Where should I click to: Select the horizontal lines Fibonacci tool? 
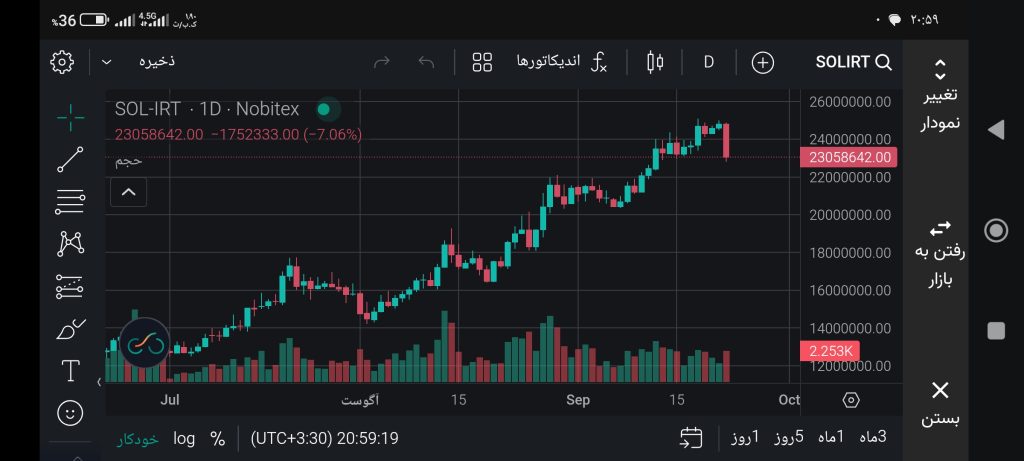(71, 202)
